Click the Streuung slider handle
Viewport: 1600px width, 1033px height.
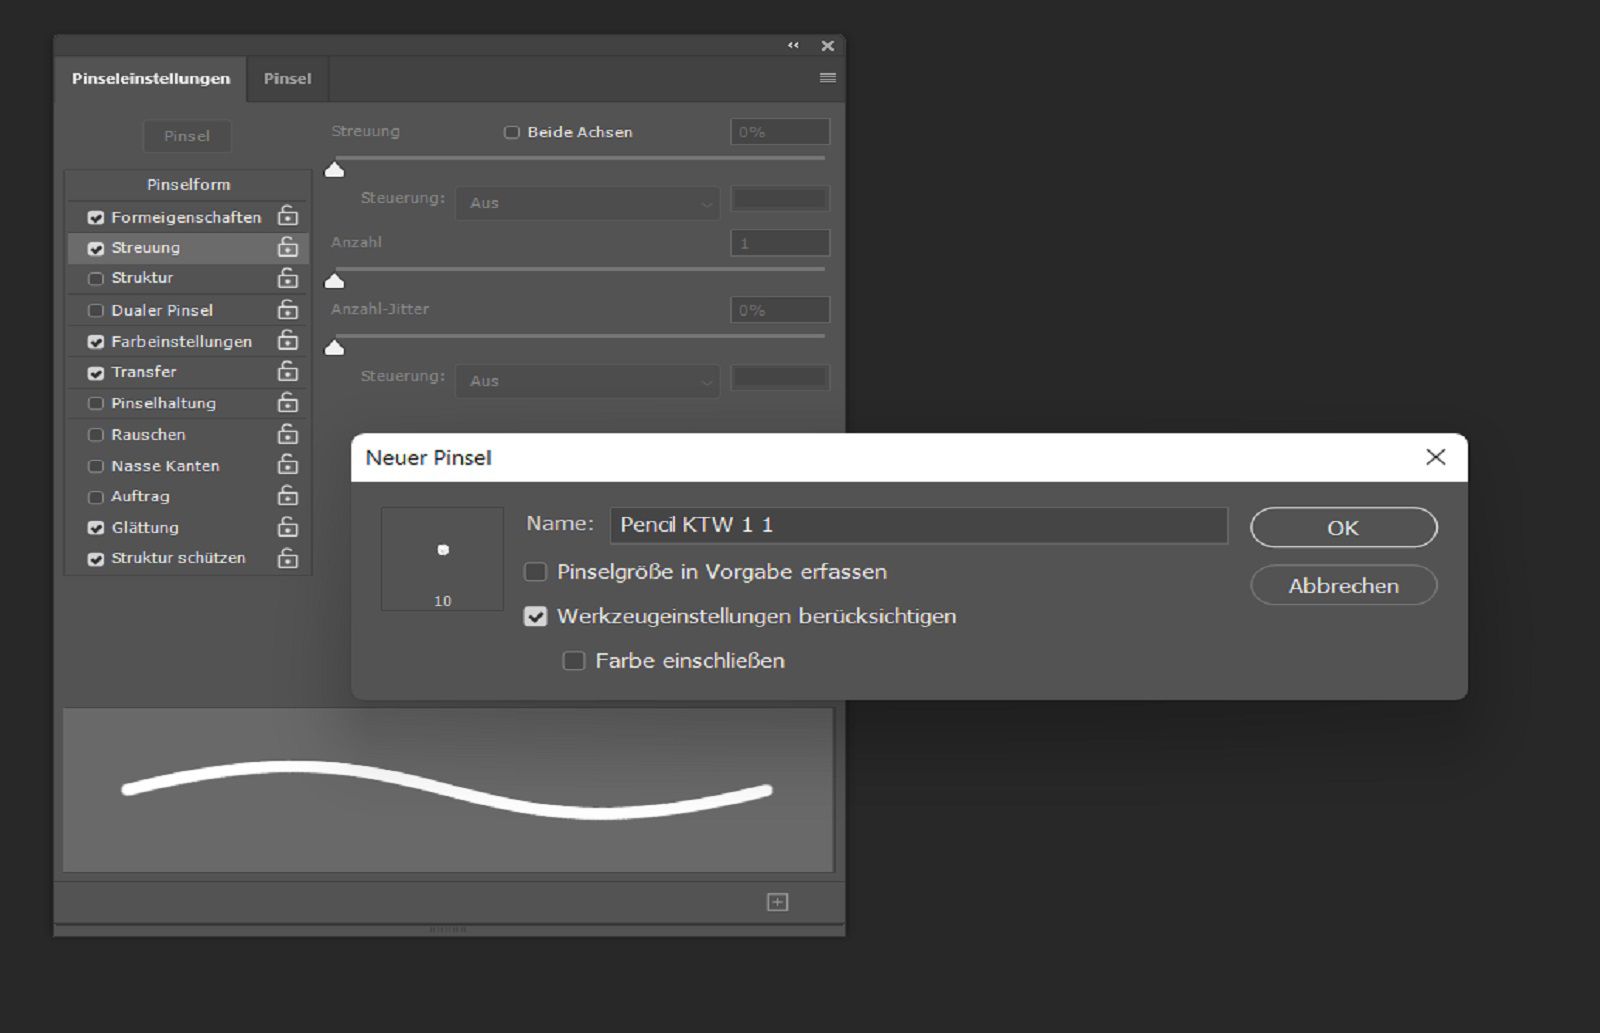[x=335, y=169]
